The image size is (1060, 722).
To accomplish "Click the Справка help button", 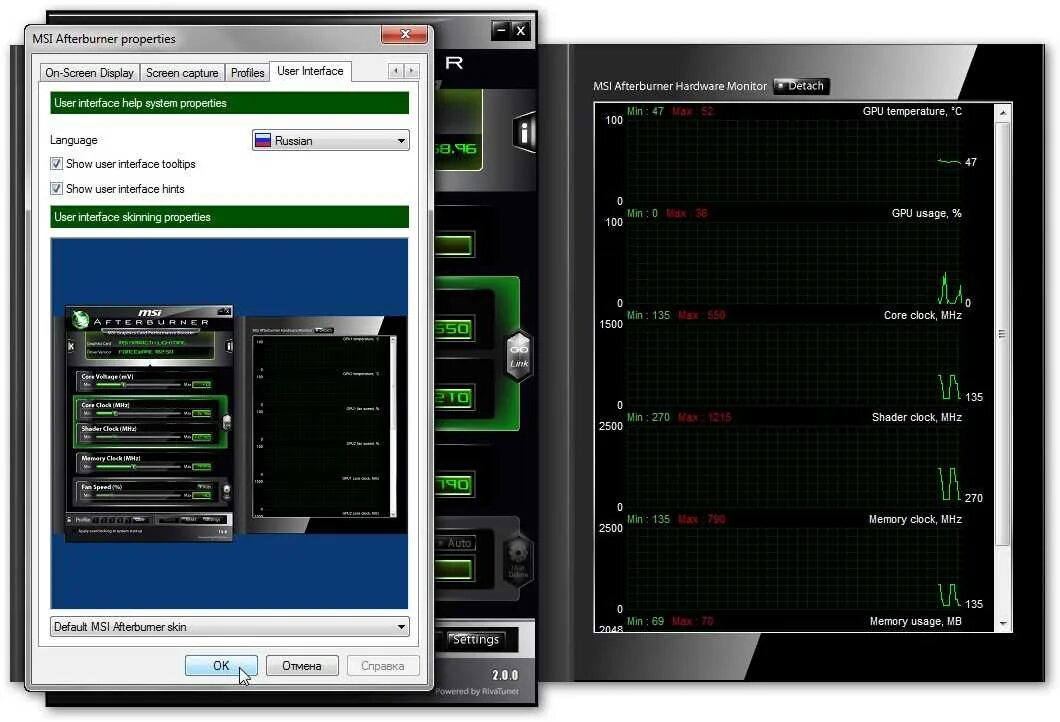I will pos(383,665).
